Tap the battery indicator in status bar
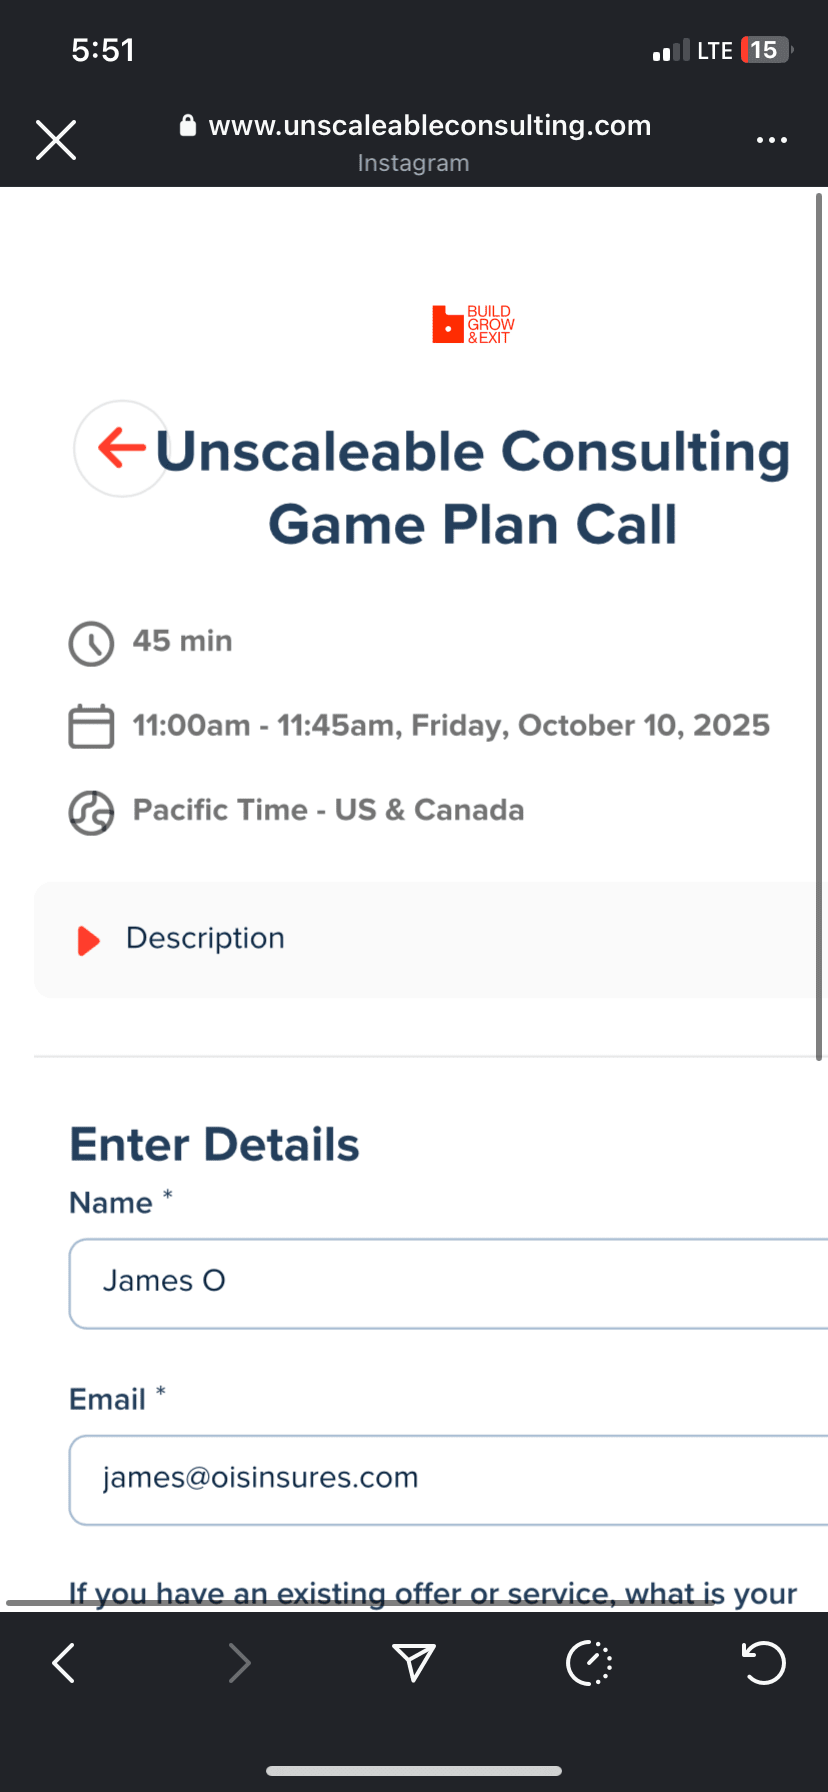The height and width of the screenshot is (1792, 828). pos(766,50)
